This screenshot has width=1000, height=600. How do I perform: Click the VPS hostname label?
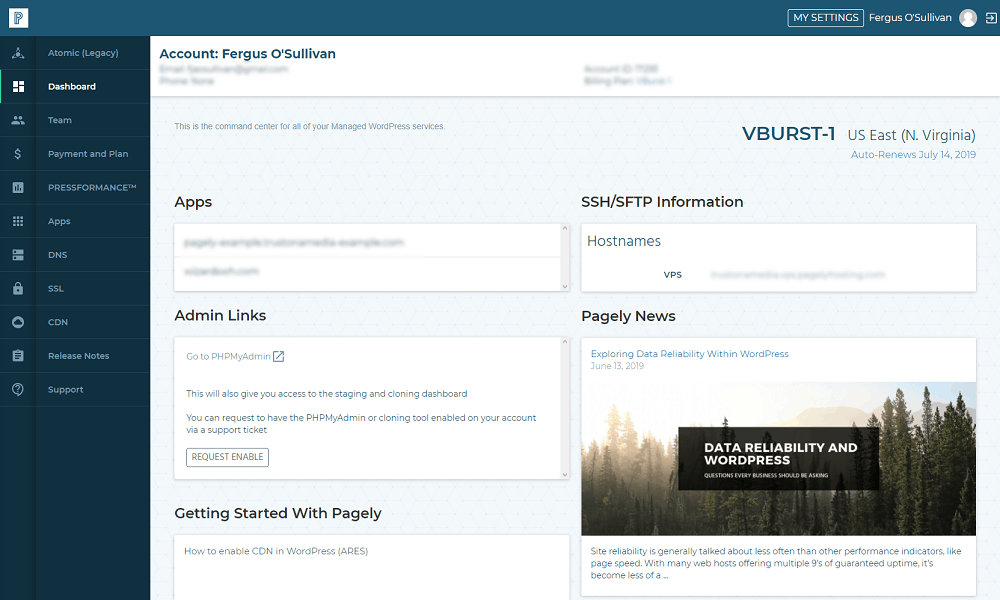pos(672,275)
